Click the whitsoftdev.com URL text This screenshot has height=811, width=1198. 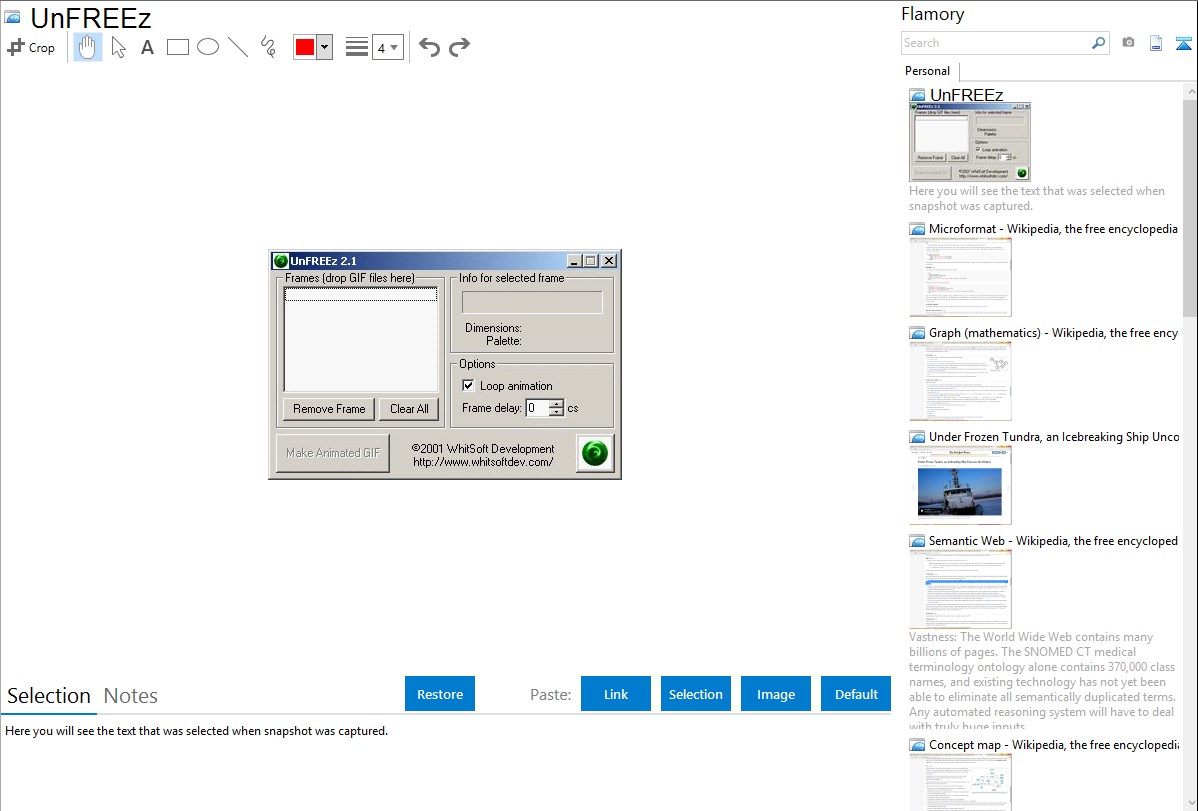point(483,462)
